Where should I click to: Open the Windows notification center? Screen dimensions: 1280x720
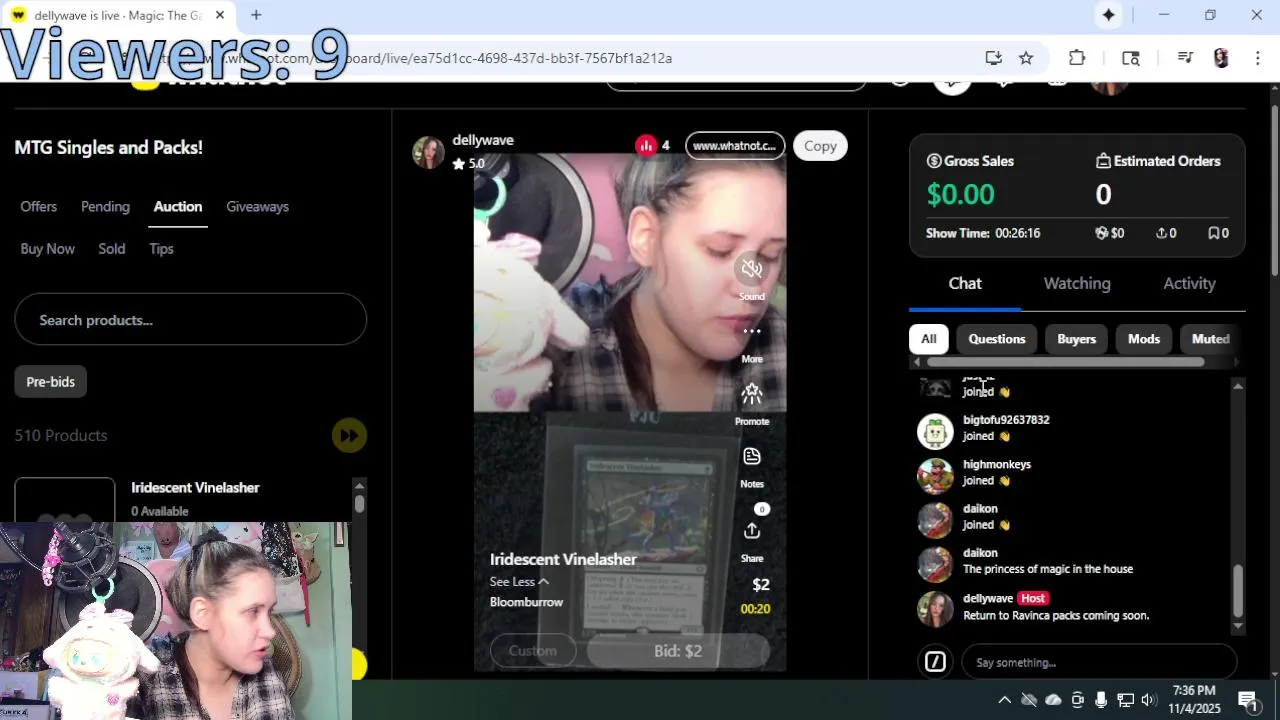point(1248,700)
